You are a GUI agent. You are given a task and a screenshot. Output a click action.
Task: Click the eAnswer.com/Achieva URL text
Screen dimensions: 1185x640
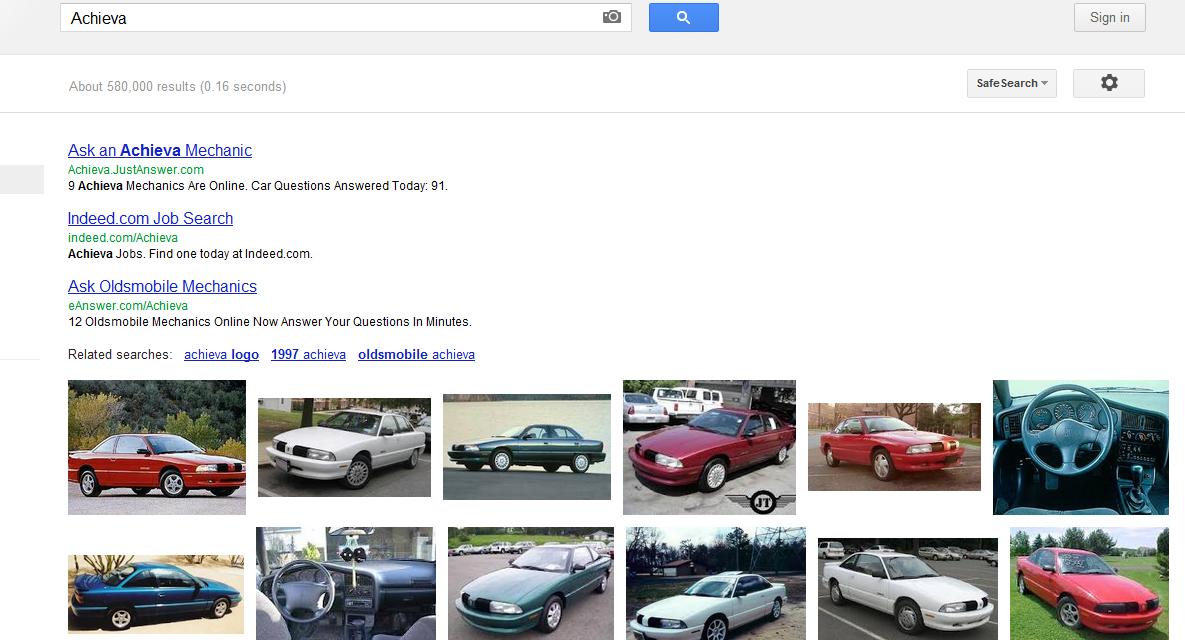[x=128, y=306]
